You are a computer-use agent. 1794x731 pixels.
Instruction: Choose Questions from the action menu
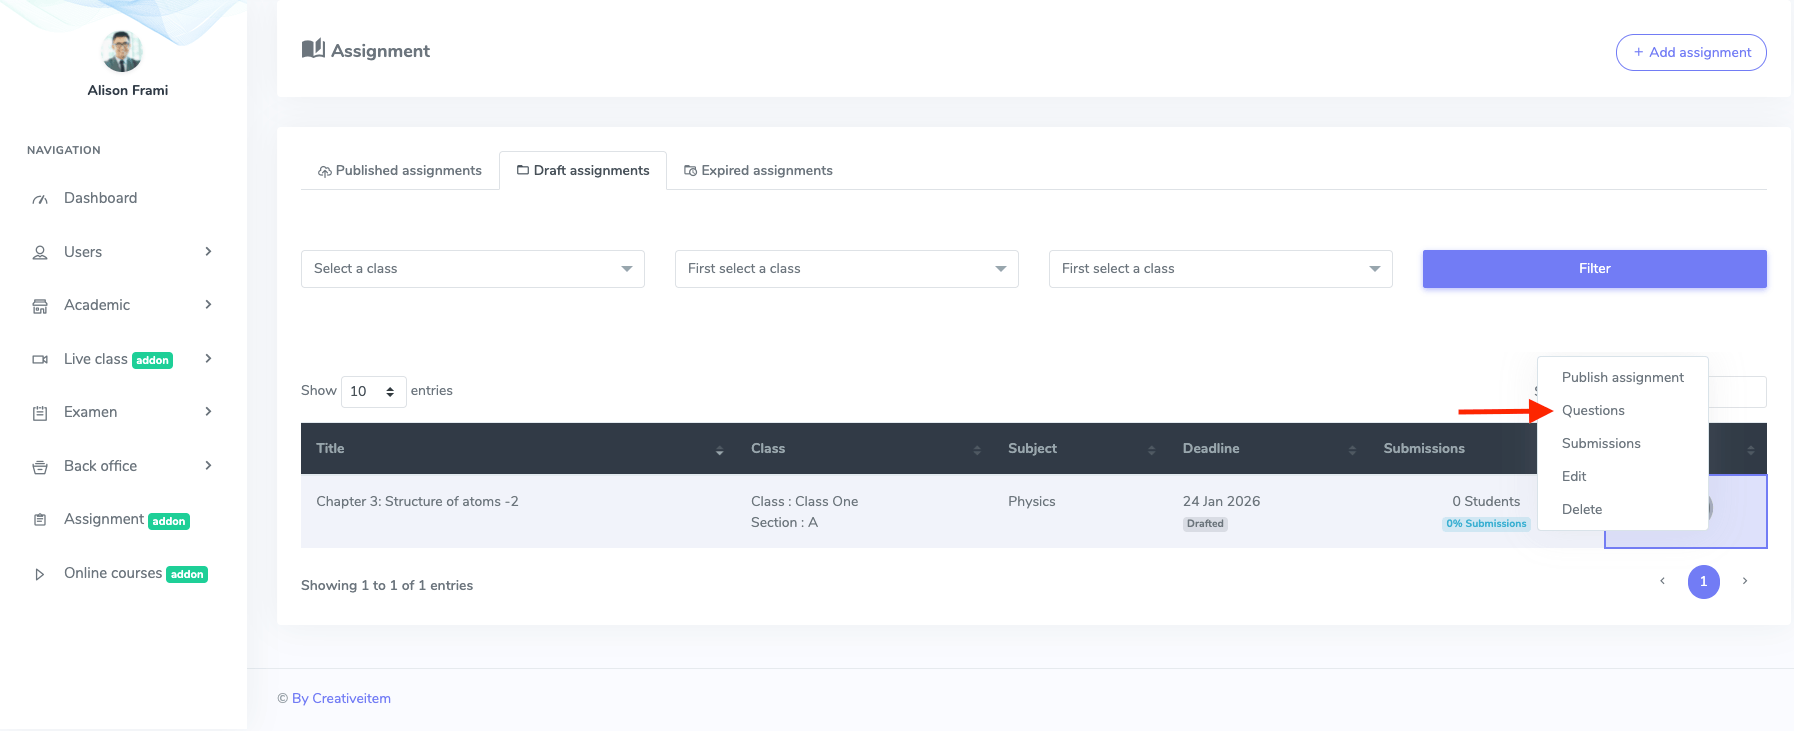[1593, 411]
